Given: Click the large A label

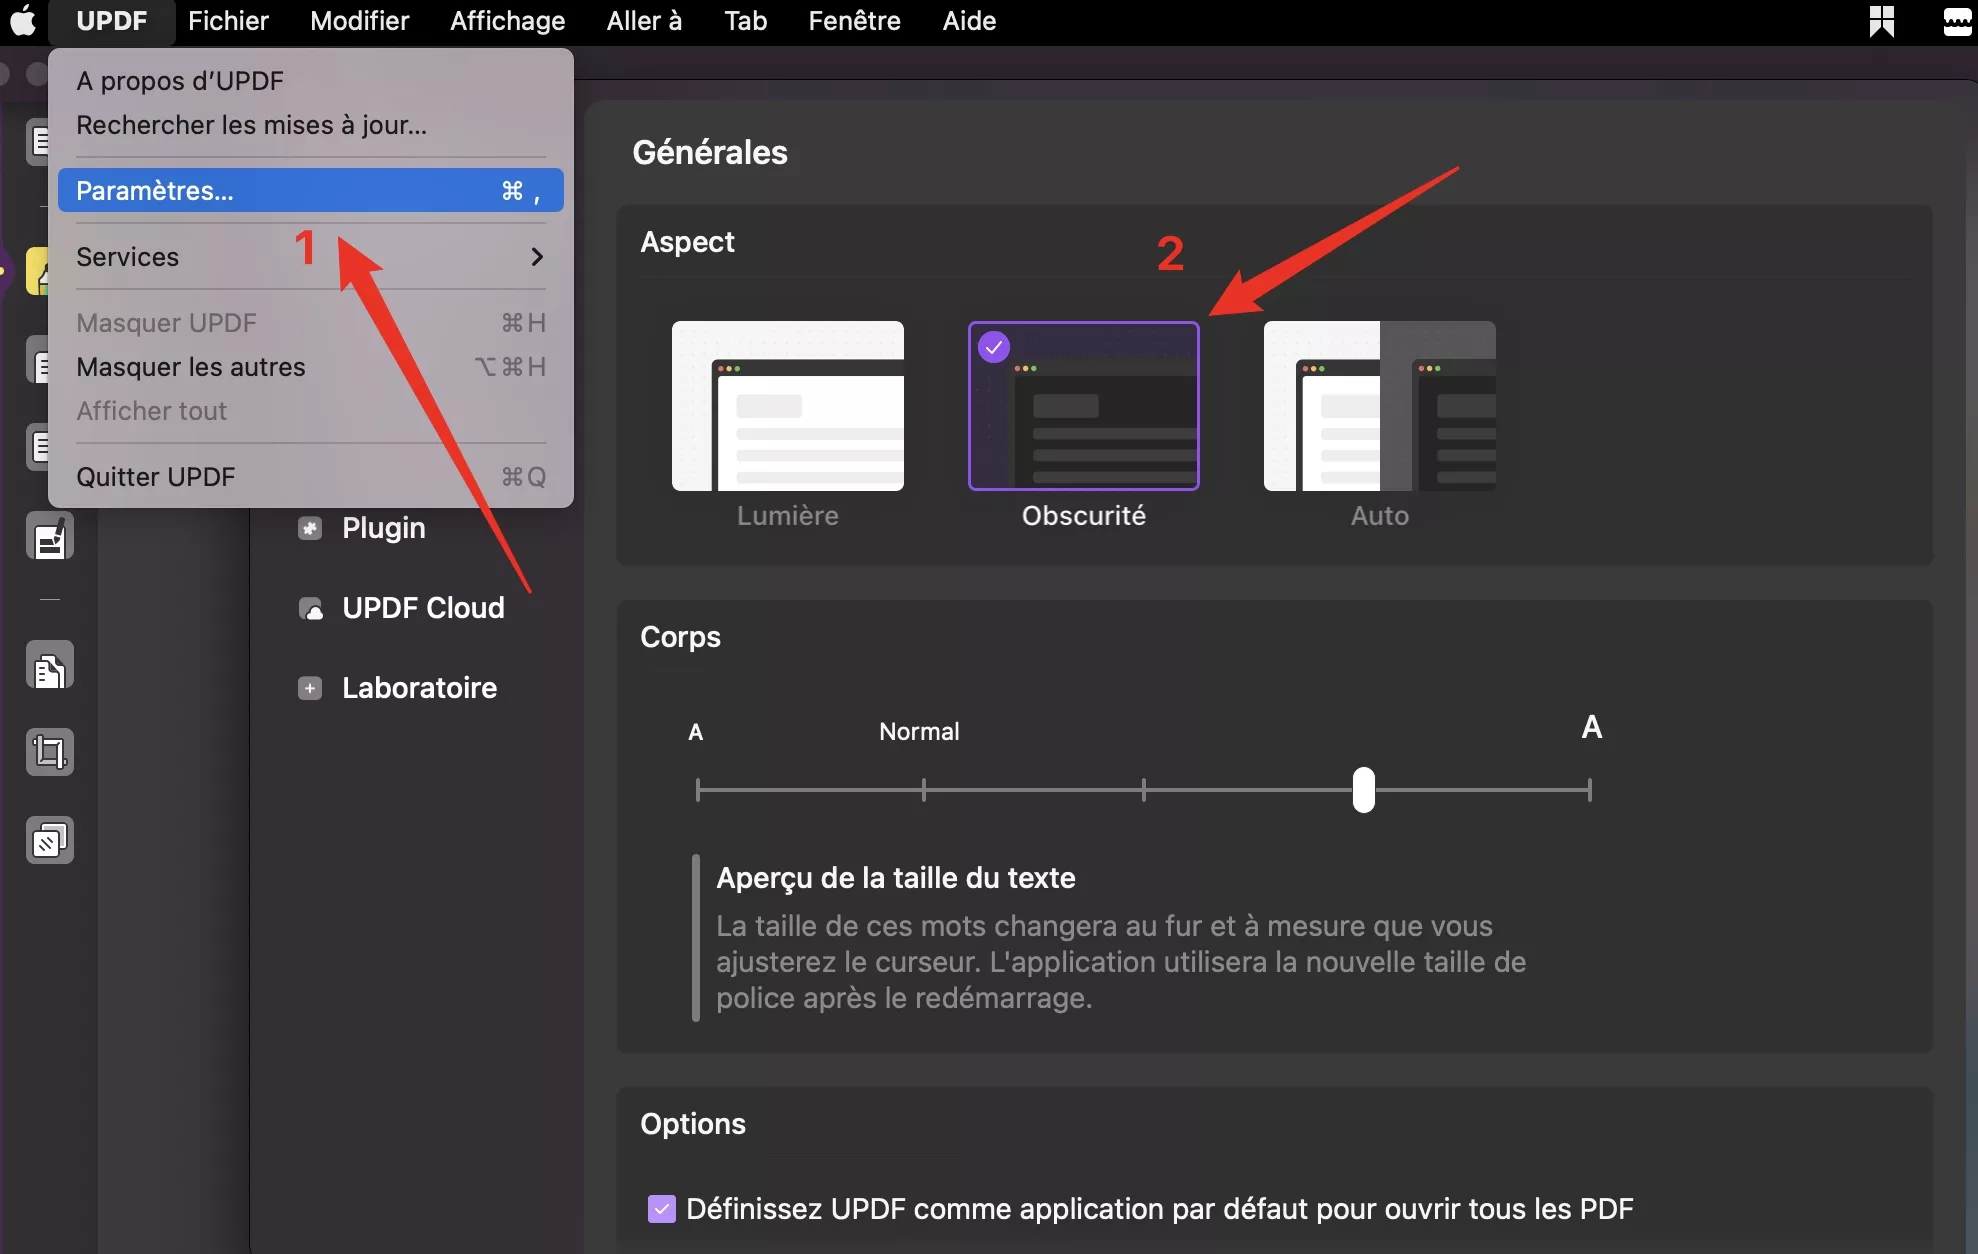Looking at the screenshot, I should pos(1592,727).
